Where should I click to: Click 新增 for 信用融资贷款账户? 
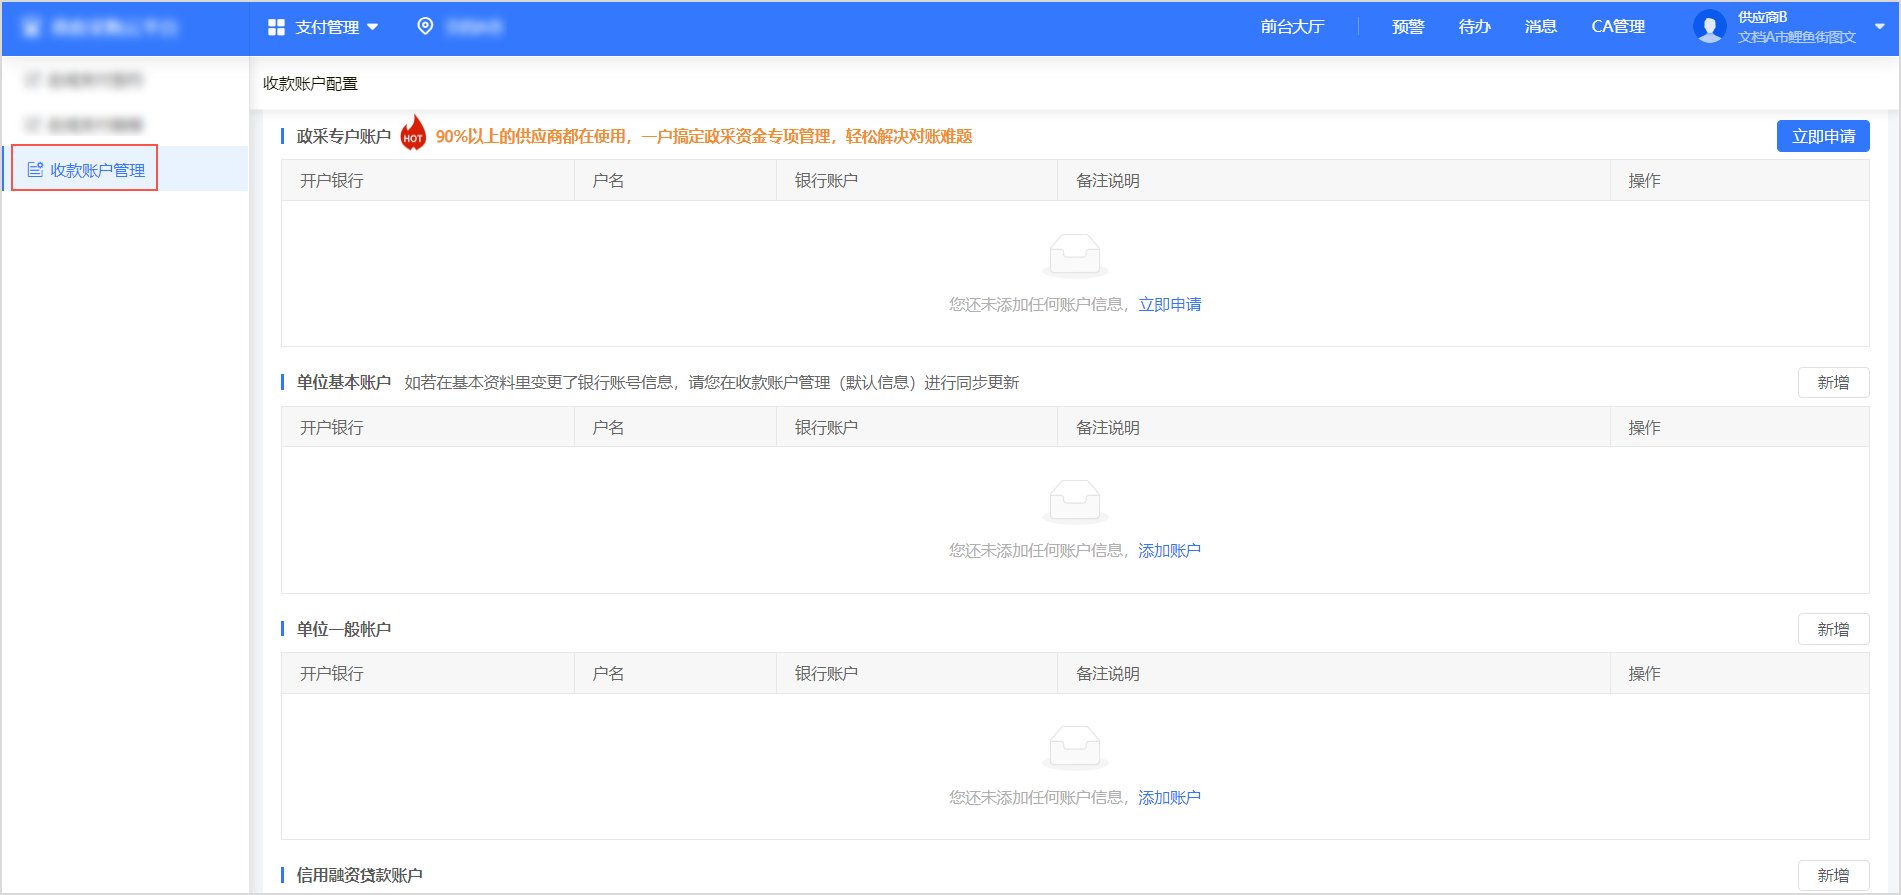[1833, 875]
